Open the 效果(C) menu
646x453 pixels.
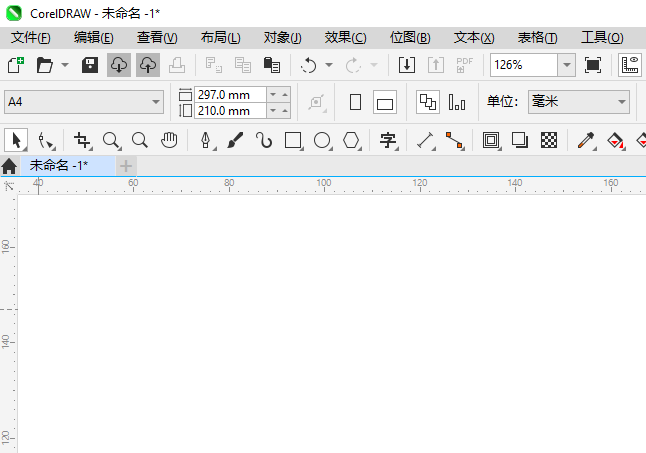click(x=345, y=38)
